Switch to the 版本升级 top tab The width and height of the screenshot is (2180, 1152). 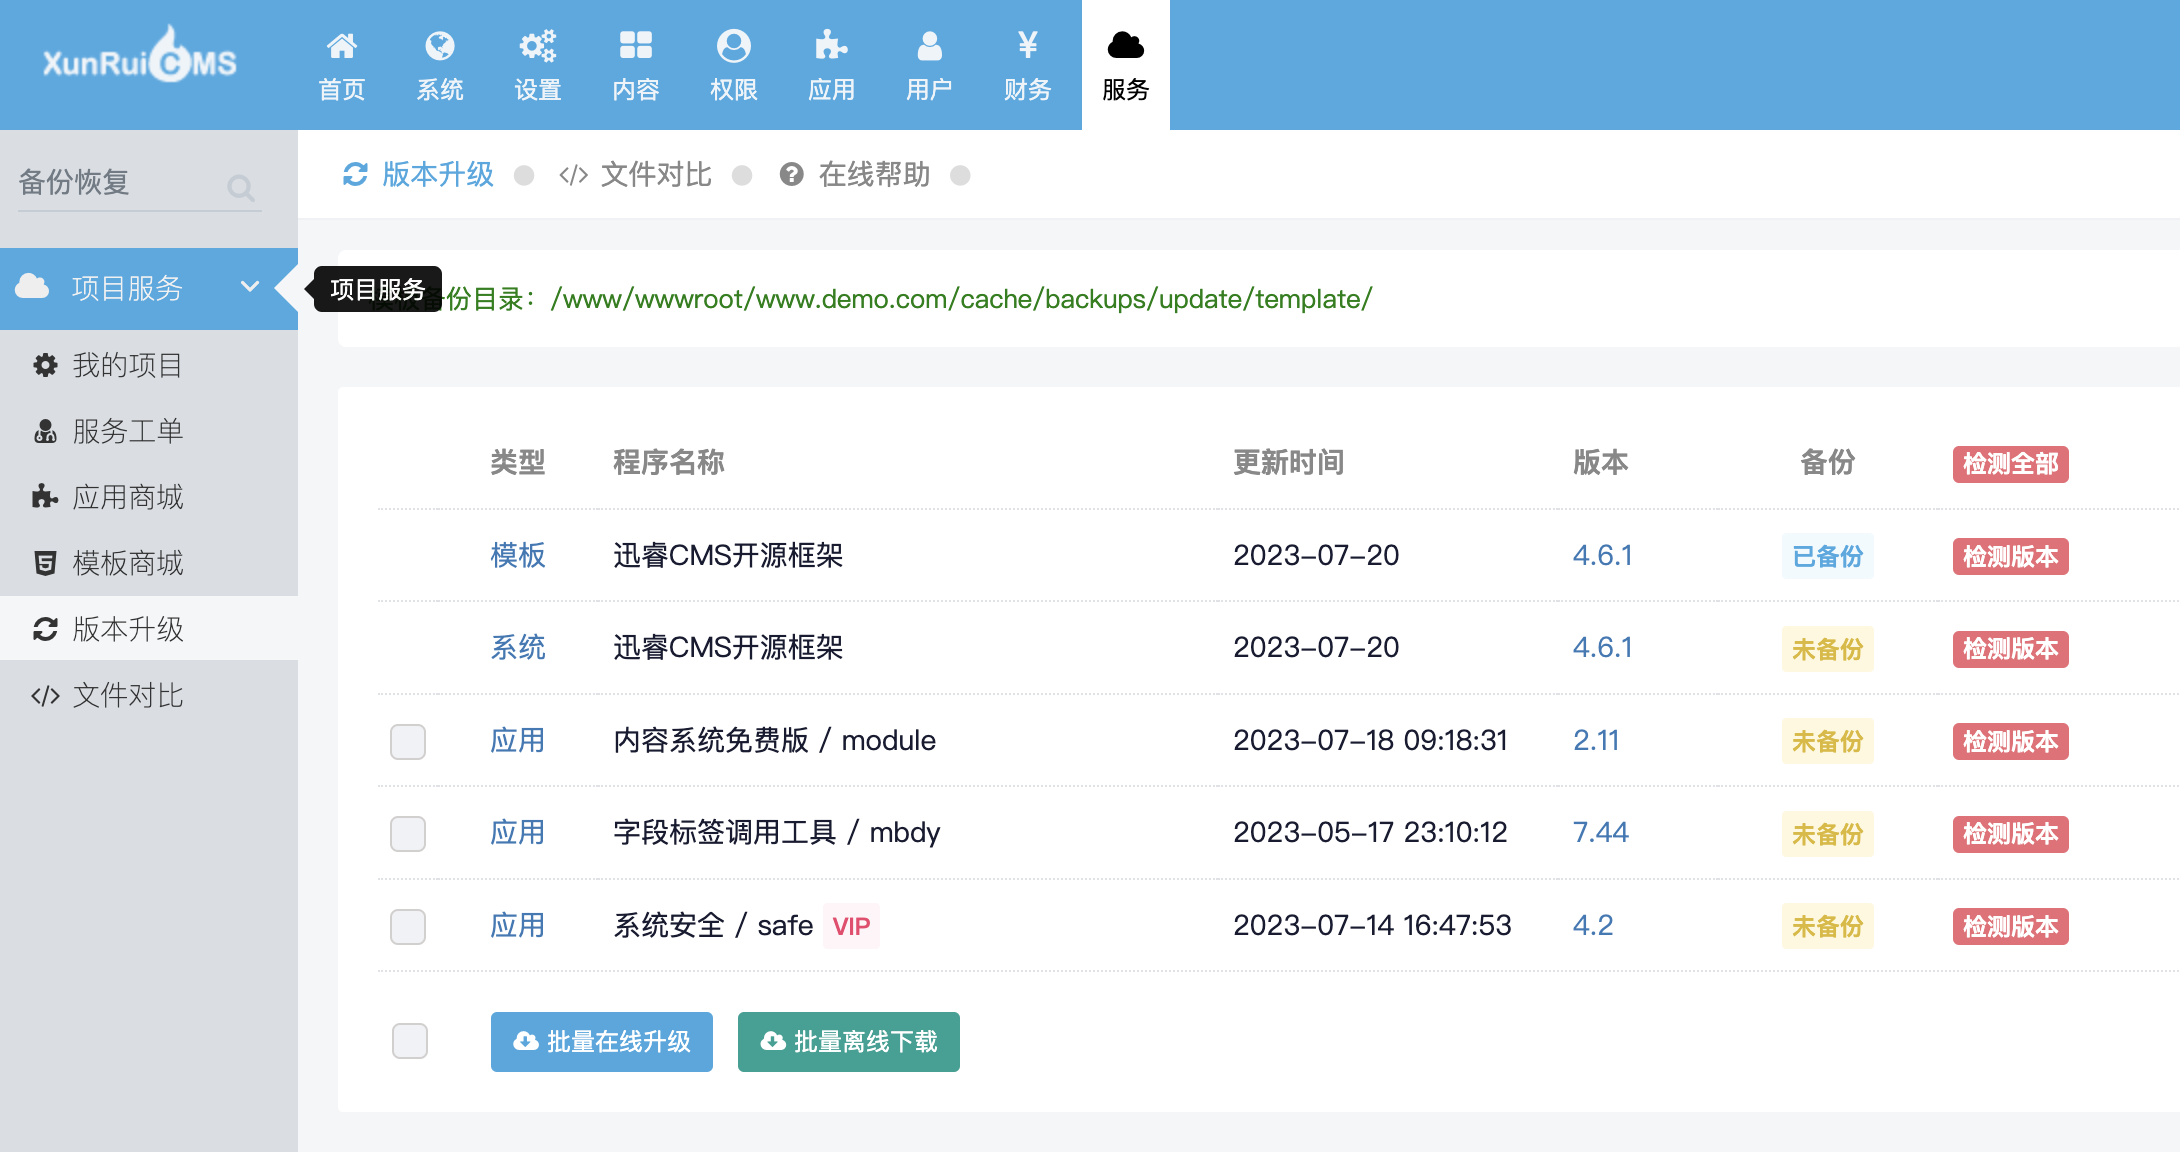tap(418, 175)
